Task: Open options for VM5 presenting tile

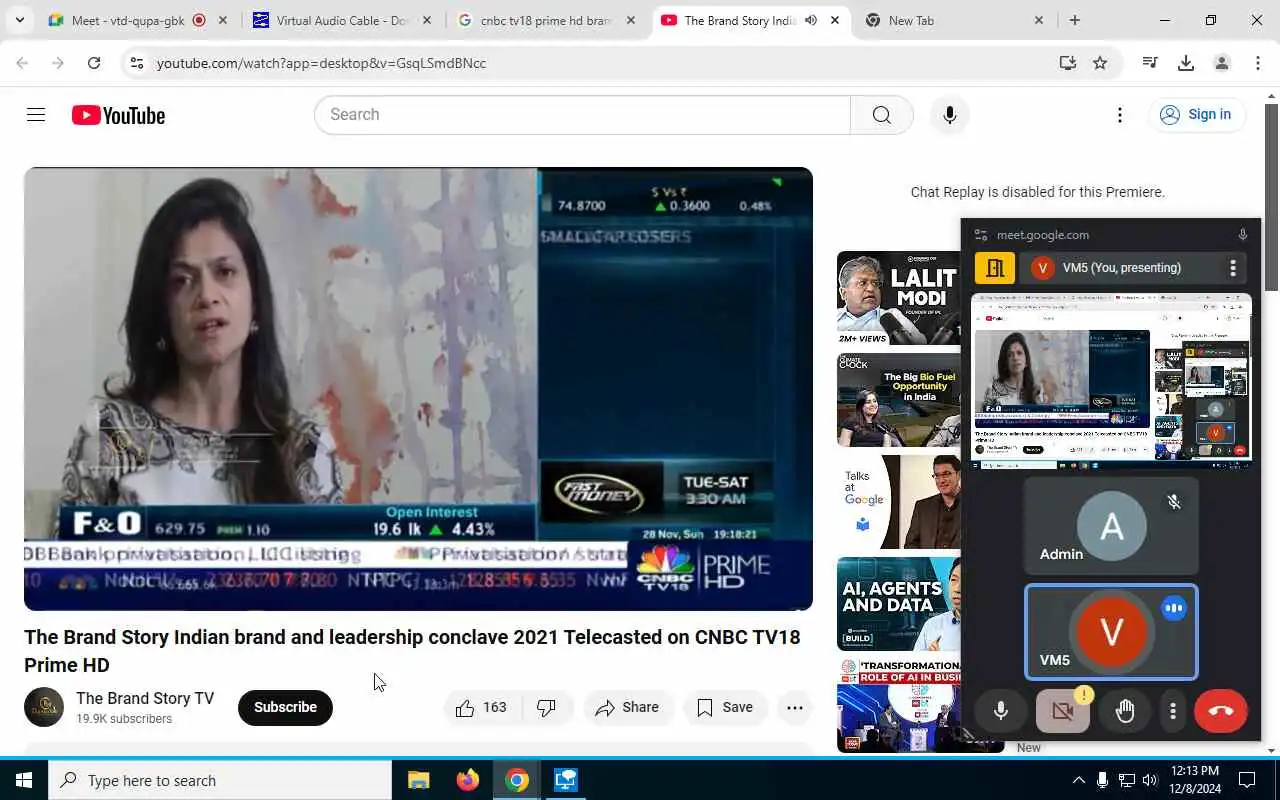Action: [1233, 268]
